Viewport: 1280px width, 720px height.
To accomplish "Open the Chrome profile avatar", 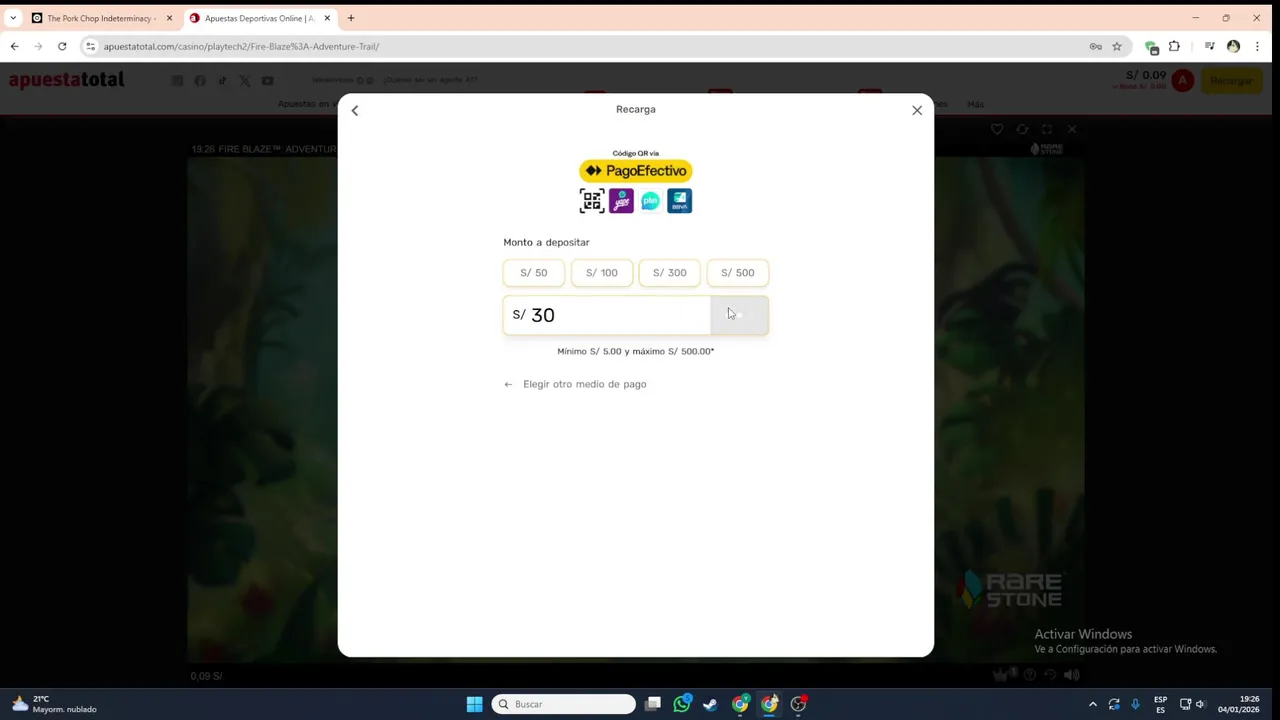I will coord(1233,46).
